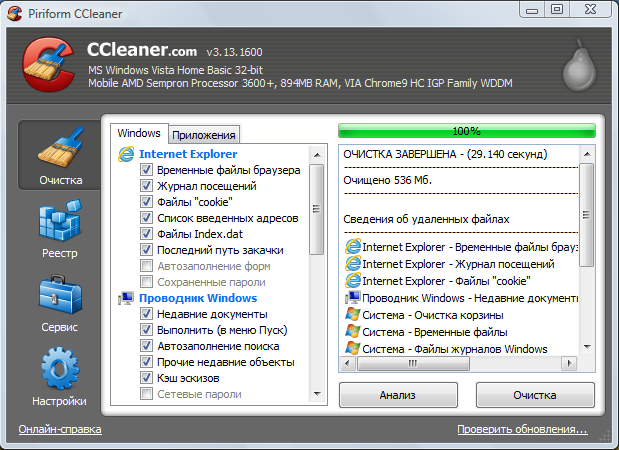Open the Очистка cleaner section
The height and width of the screenshot is (450, 619).
tap(60, 156)
